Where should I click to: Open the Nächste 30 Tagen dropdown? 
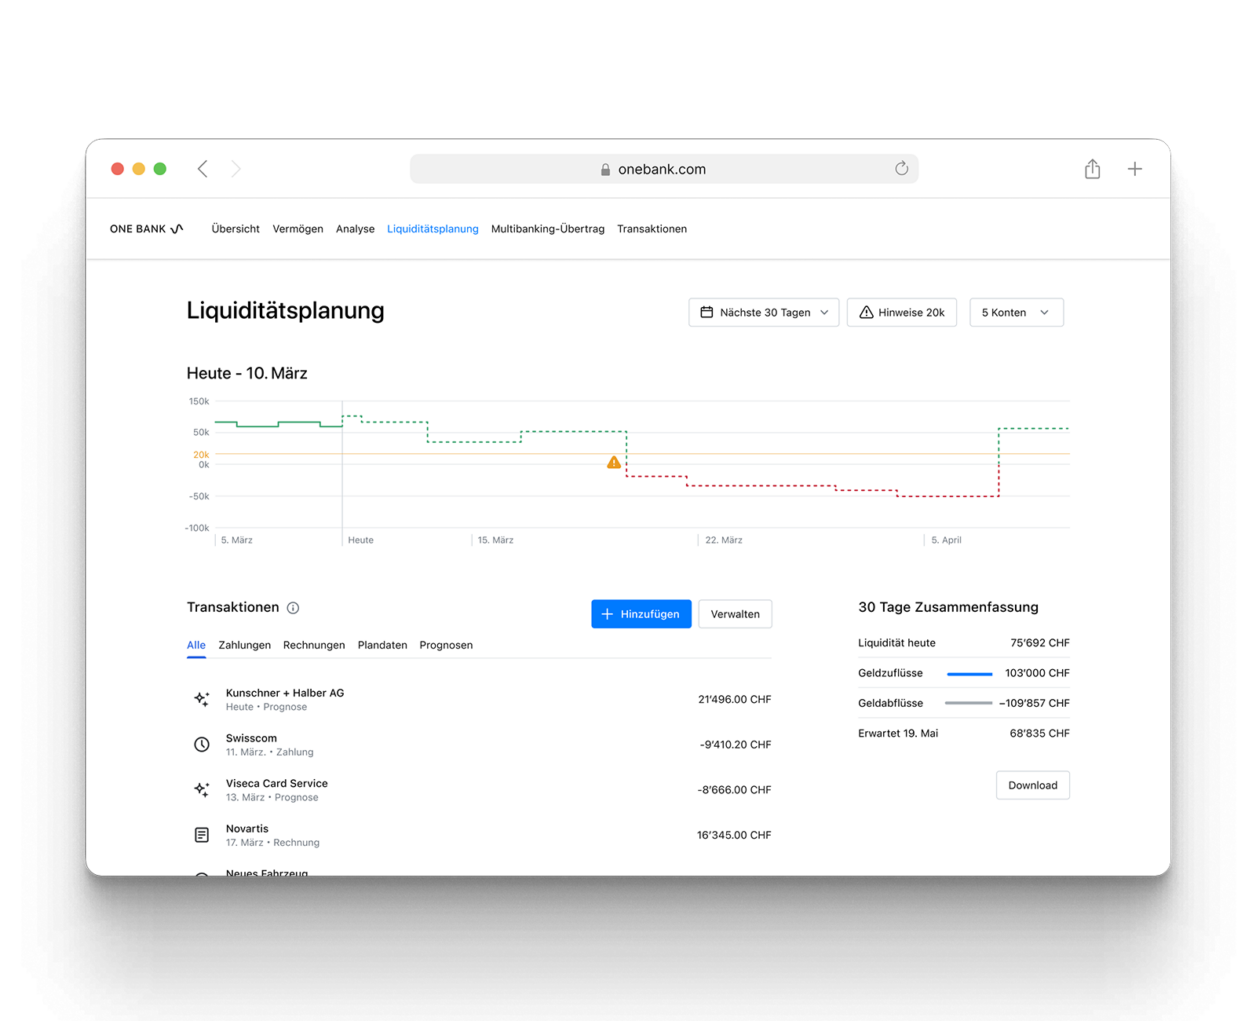pyautogui.click(x=764, y=312)
